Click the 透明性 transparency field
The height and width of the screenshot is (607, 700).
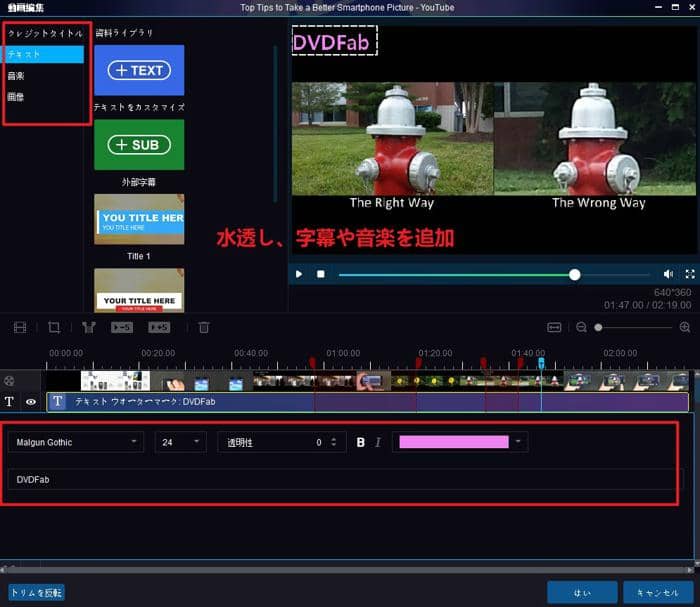[282, 442]
